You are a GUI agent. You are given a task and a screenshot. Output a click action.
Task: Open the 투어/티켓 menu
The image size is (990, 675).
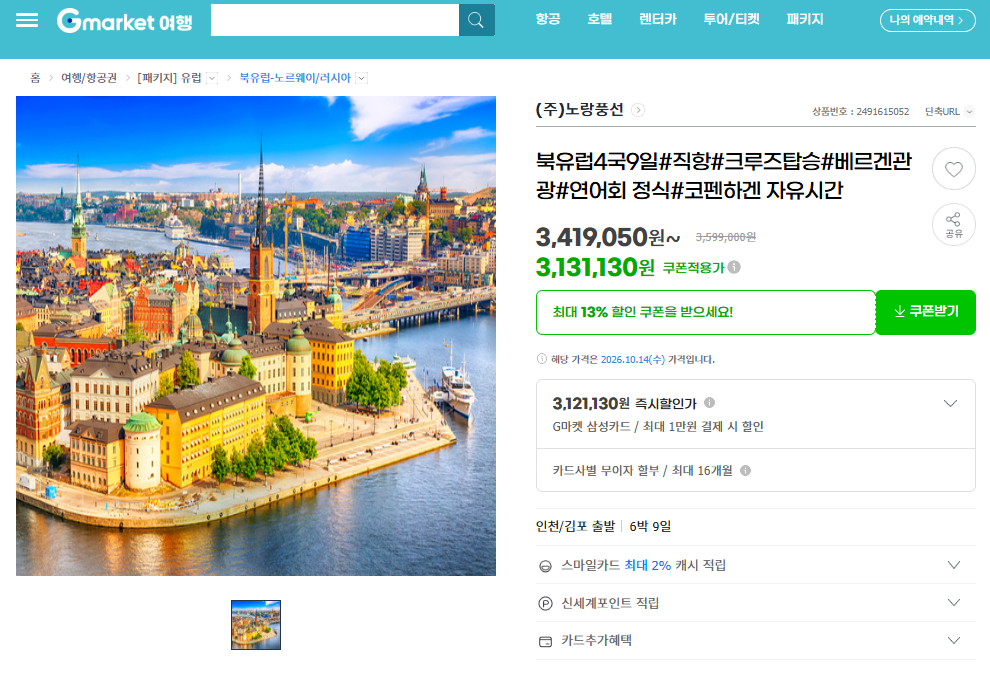click(731, 20)
